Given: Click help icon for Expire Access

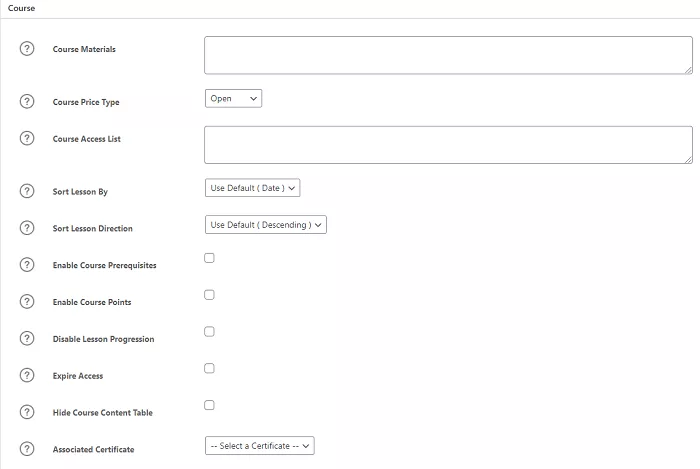Looking at the screenshot, I should (x=27, y=375).
